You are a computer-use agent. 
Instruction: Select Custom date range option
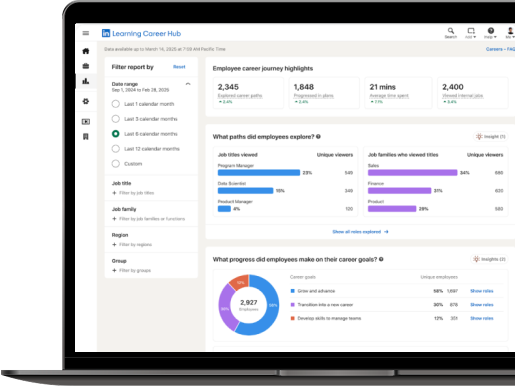coord(116,164)
